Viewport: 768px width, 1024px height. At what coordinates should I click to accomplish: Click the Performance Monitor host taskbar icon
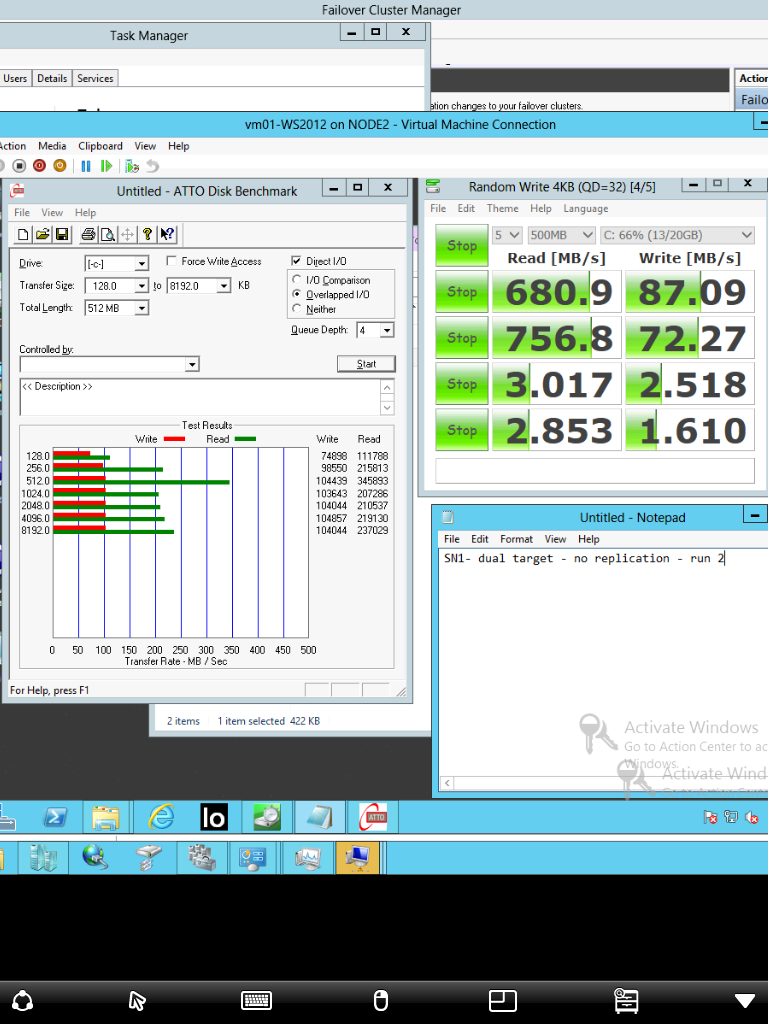pos(307,857)
